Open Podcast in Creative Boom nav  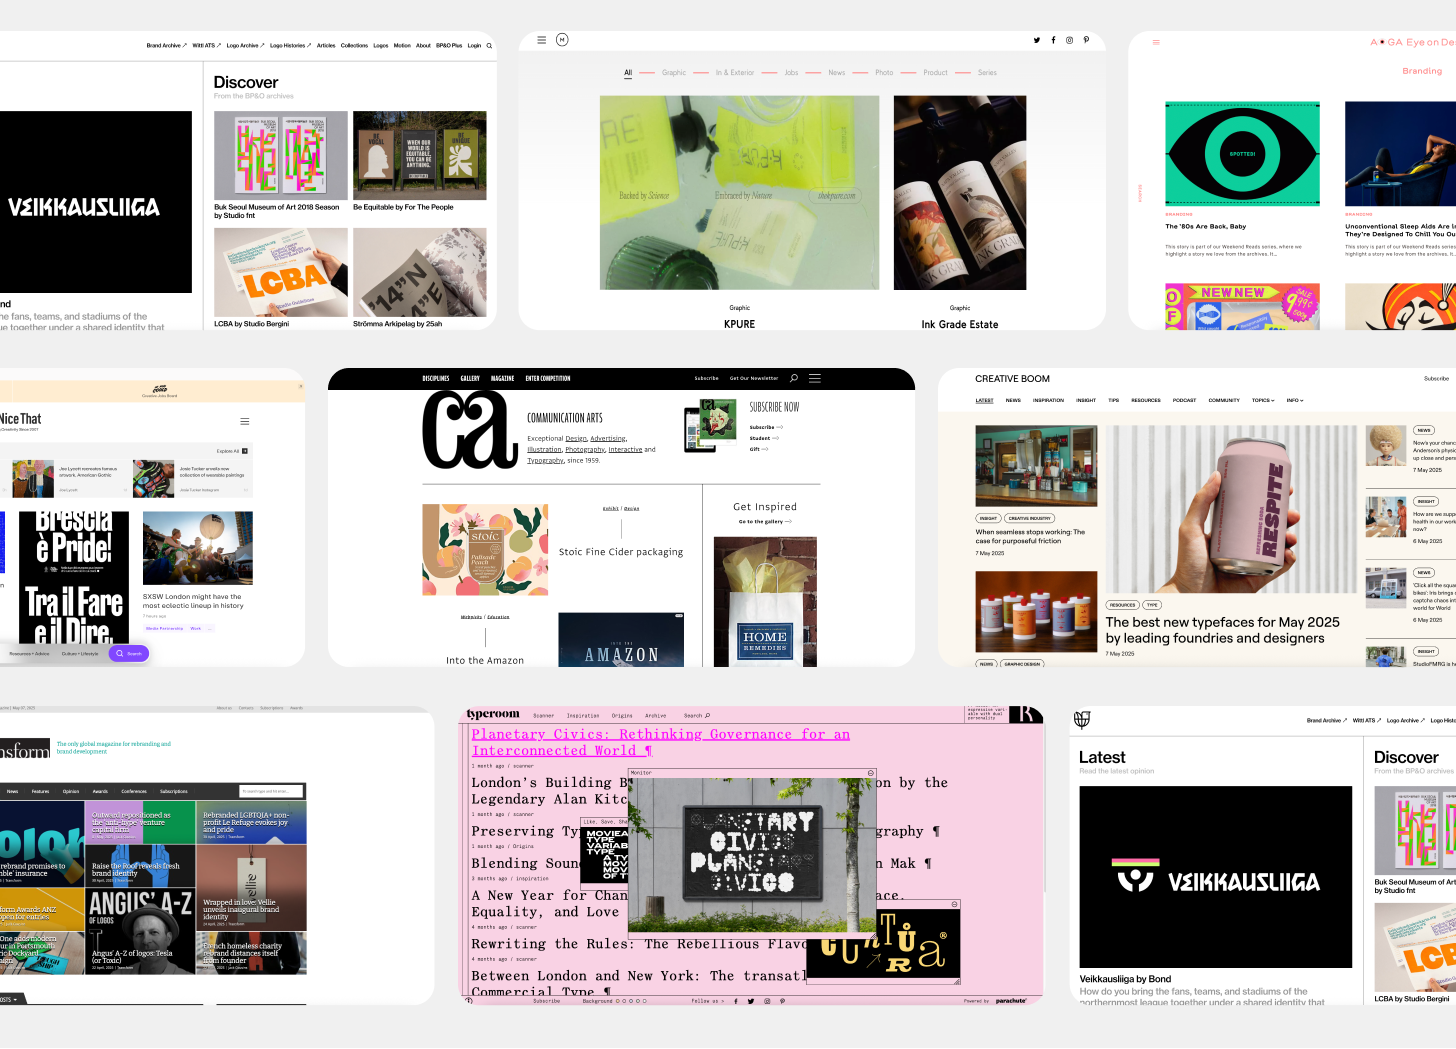tap(1184, 400)
